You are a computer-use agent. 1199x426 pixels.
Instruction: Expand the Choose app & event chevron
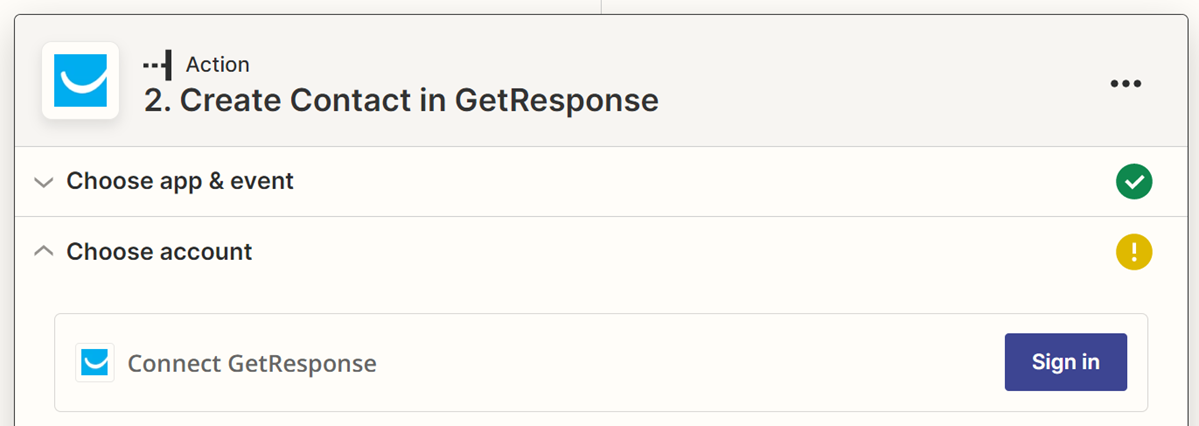pyautogui.click(x=43, y=182)
